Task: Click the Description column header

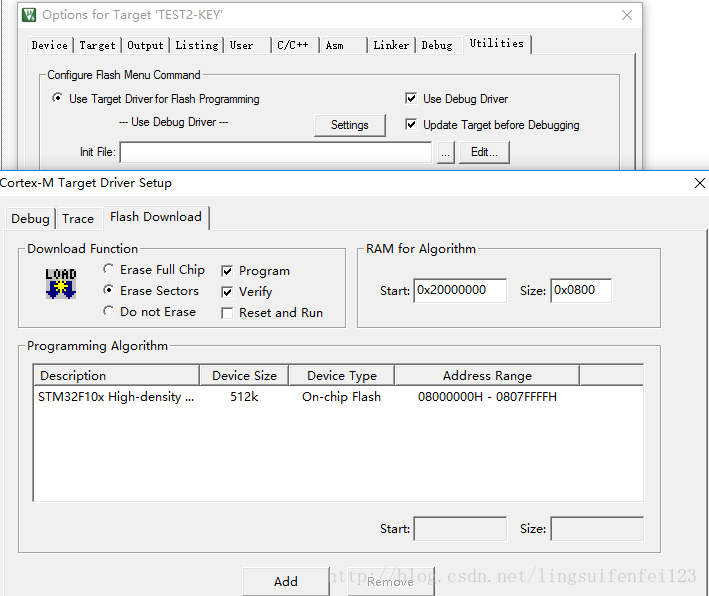Action: click(117, 375)
